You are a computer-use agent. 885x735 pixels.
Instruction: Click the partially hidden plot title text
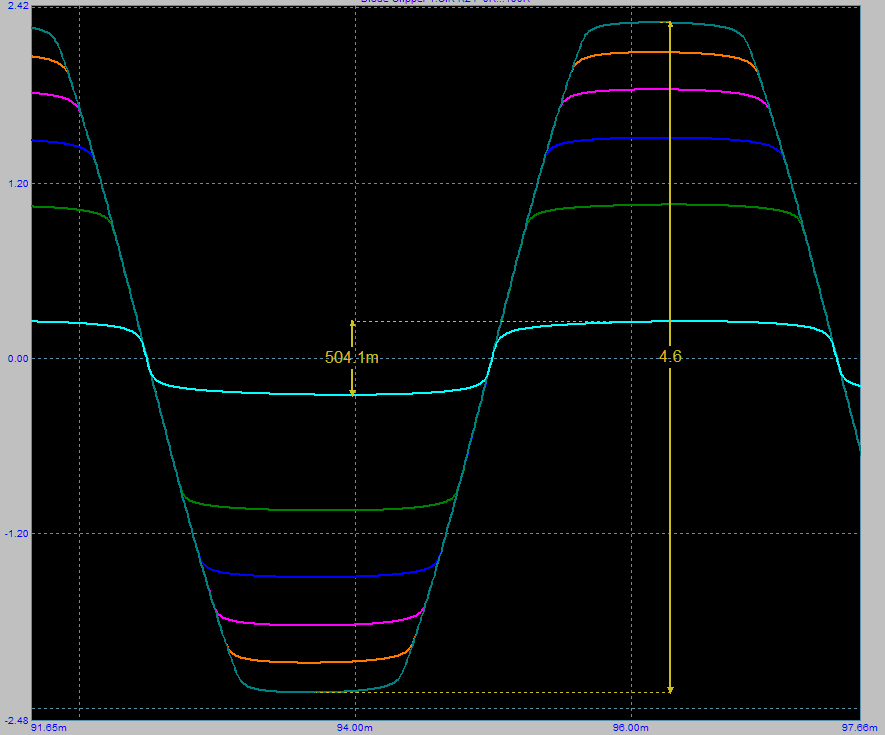[445, 2]
